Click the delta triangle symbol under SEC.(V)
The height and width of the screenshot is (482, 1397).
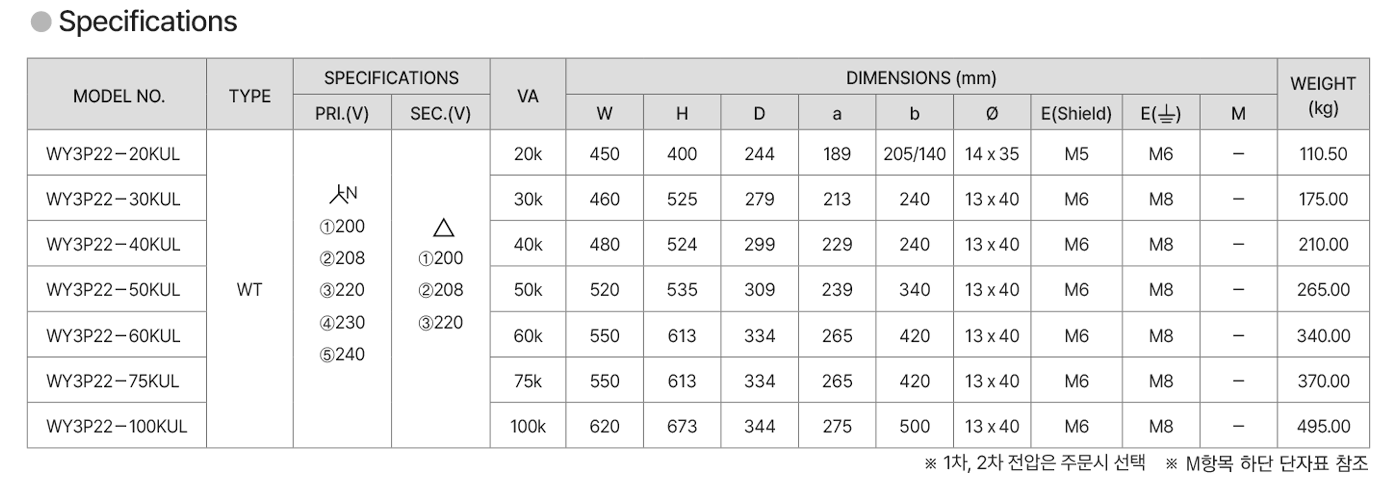(441, 227)
